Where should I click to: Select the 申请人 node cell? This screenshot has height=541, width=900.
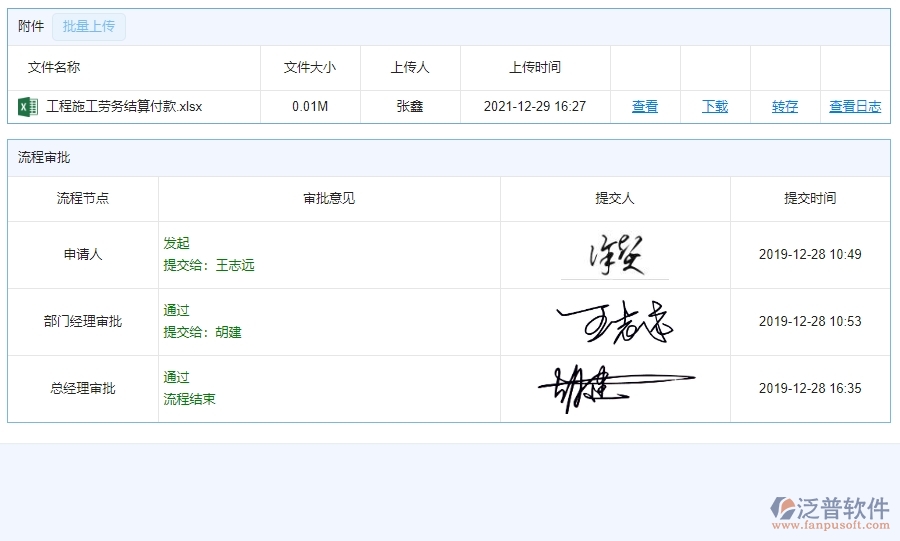83,255
